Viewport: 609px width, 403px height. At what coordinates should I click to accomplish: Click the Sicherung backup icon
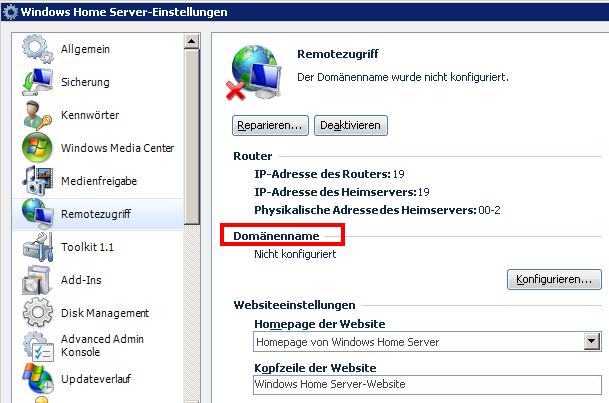(x=37, y=82)
